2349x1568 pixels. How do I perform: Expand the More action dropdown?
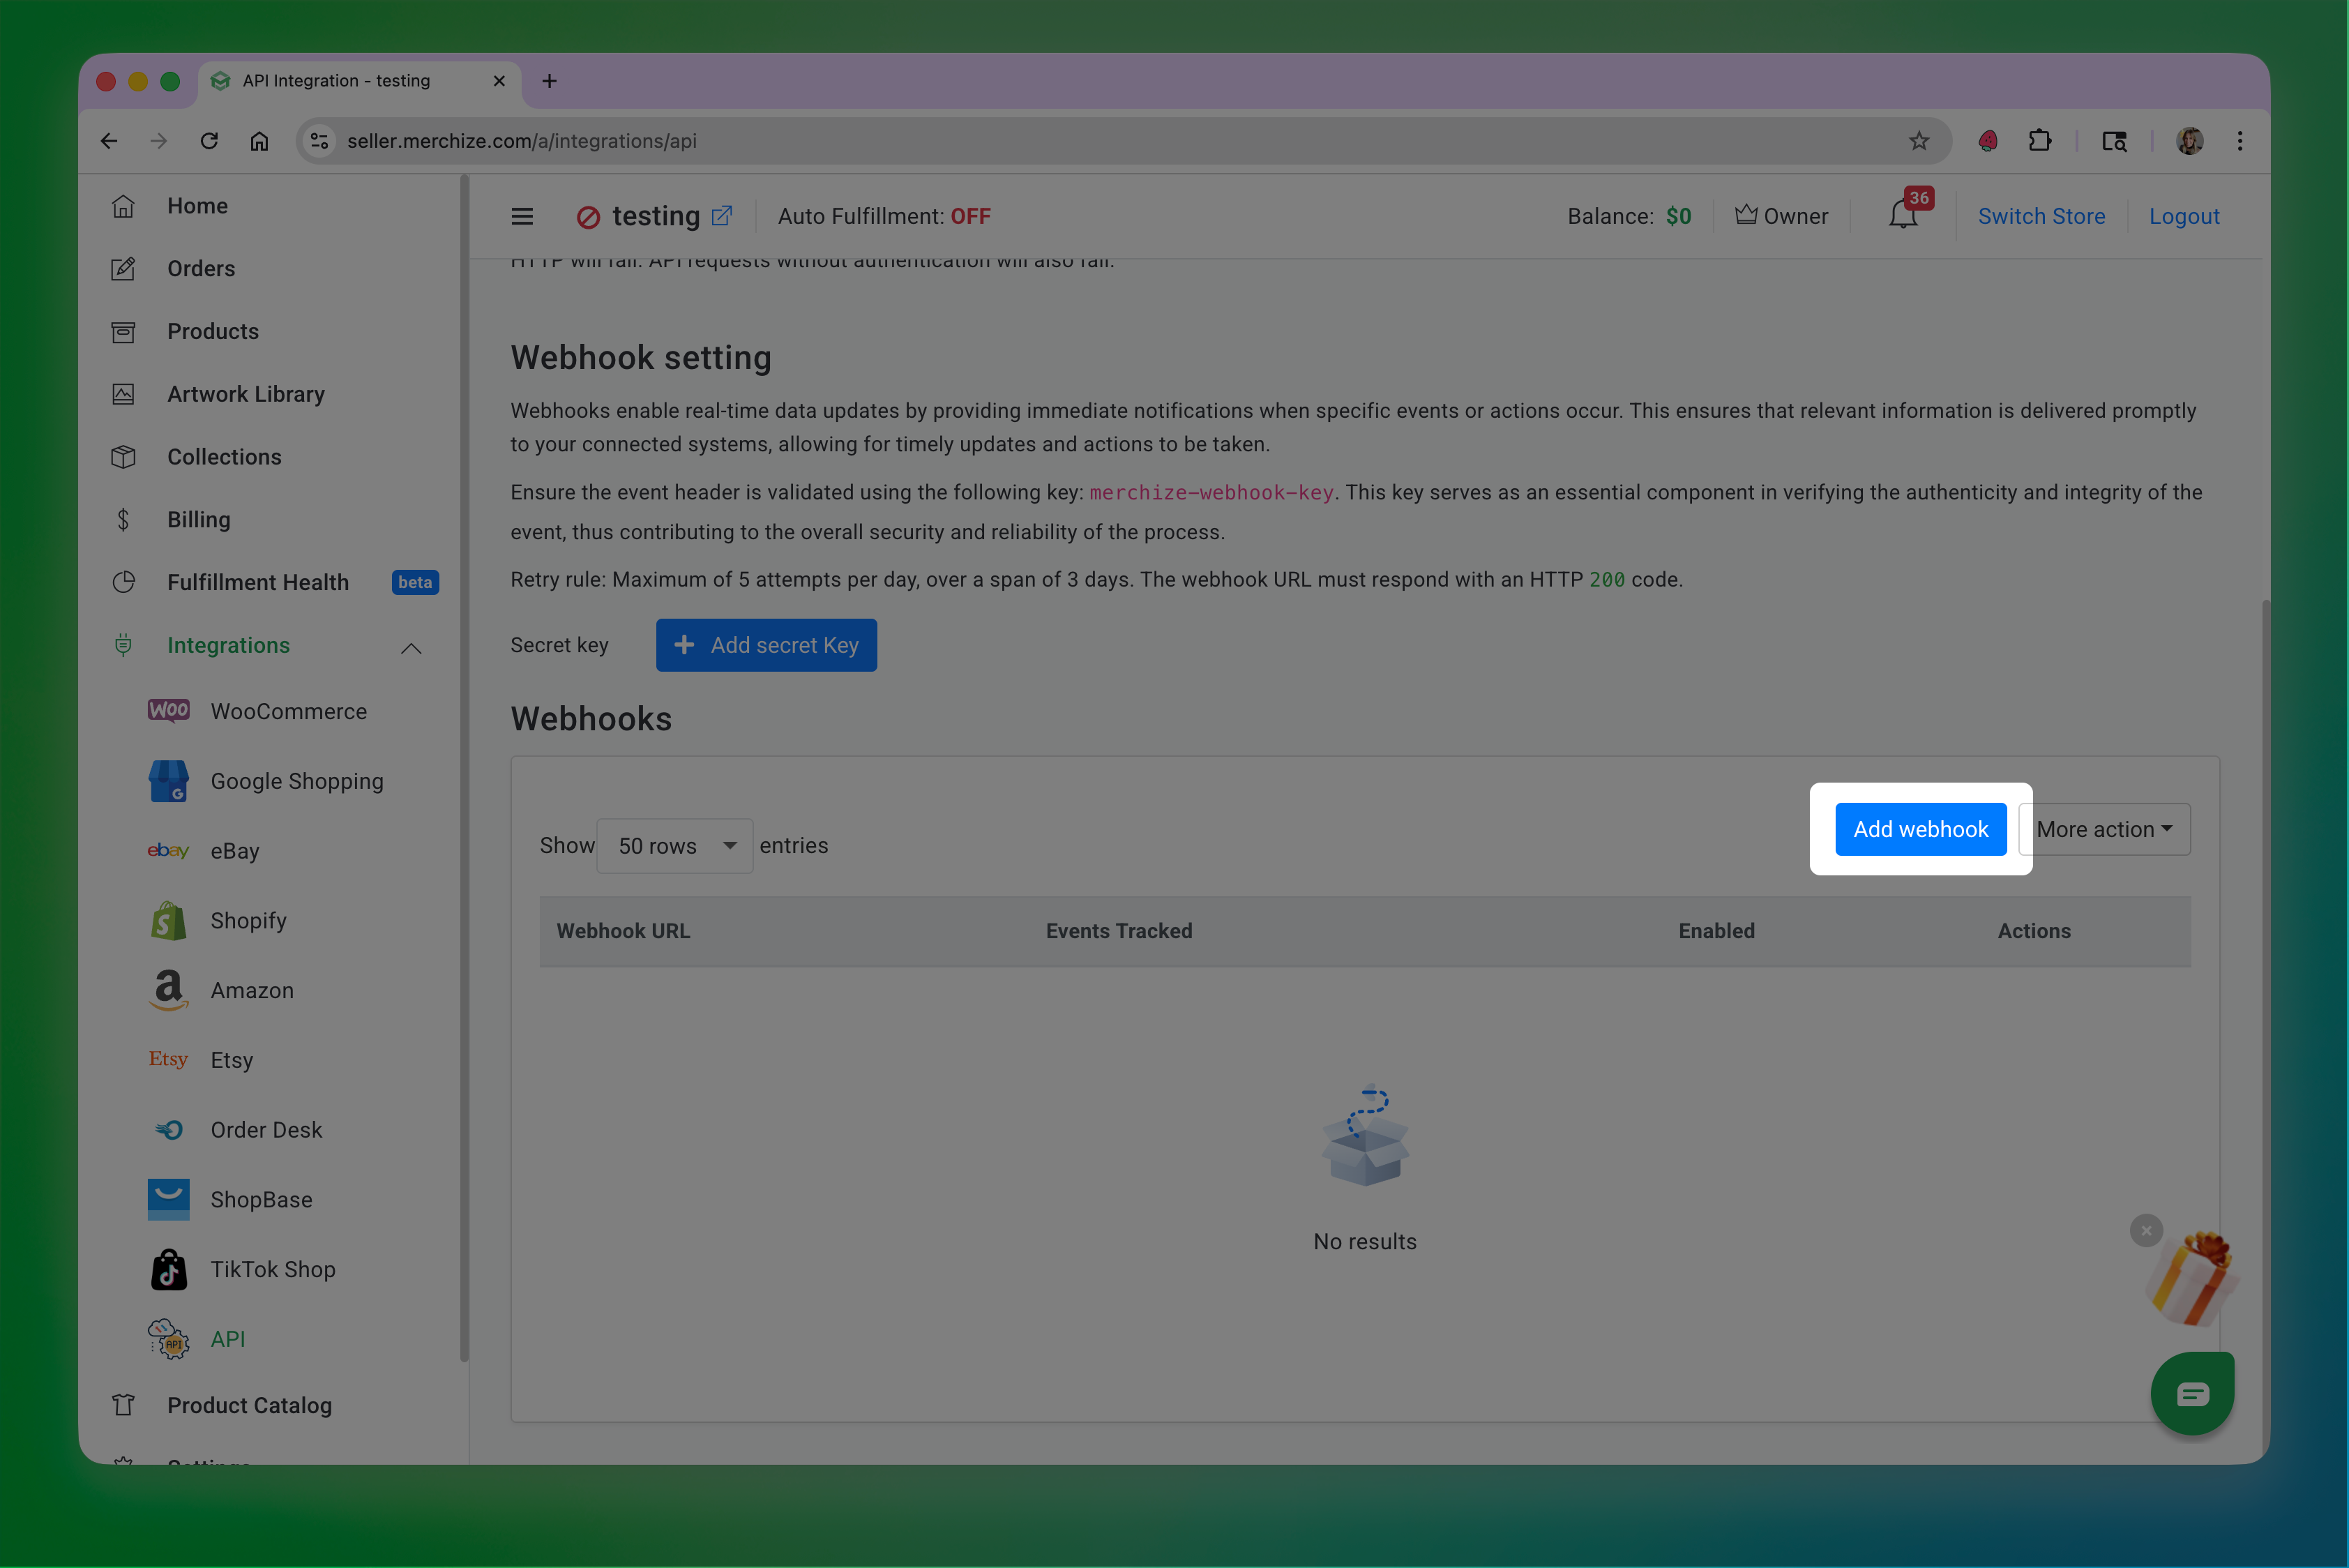2104,829
